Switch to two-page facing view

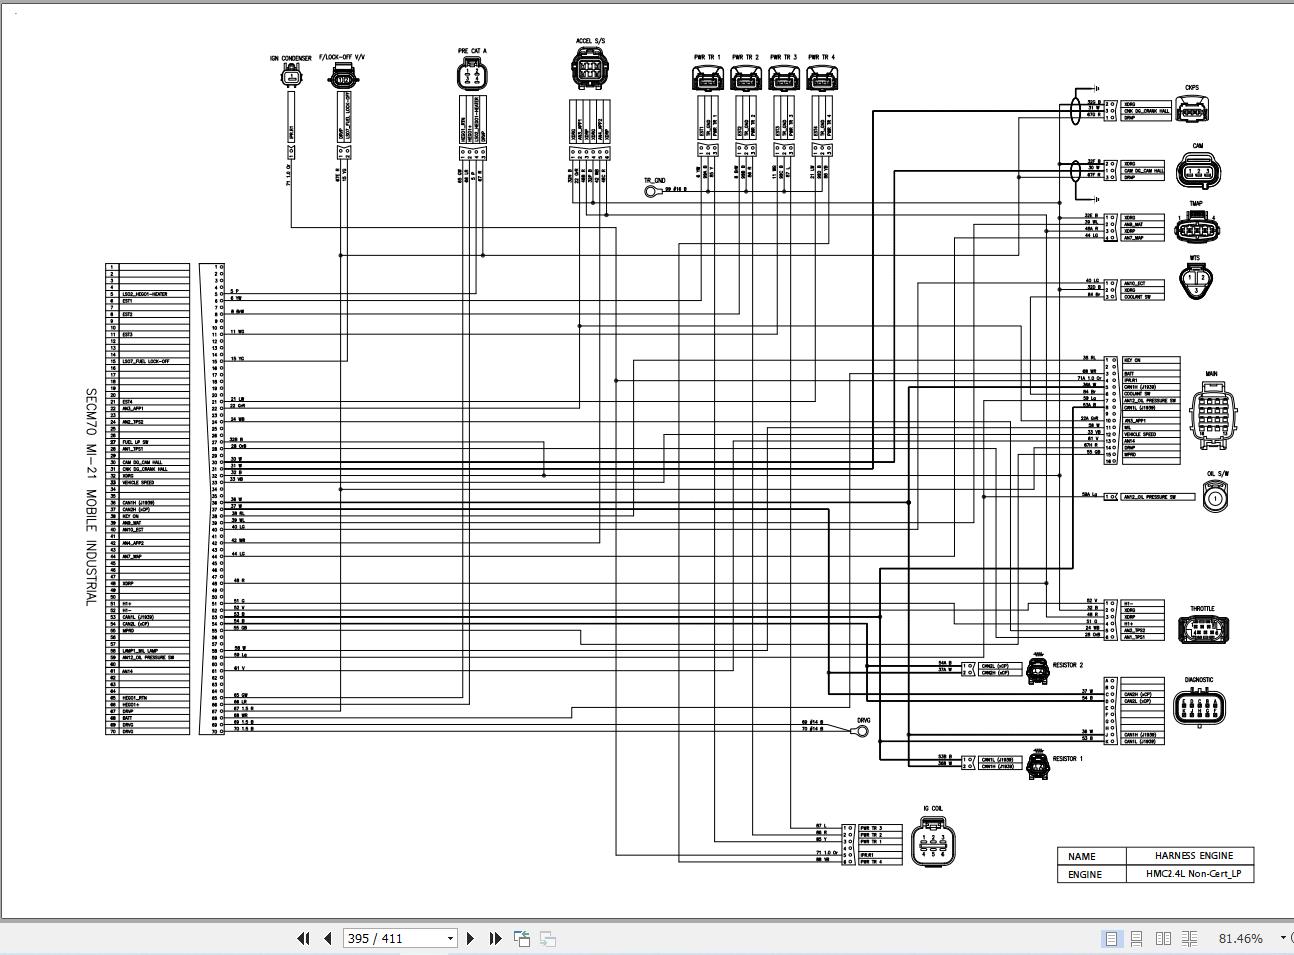(x=1163, y=938)
